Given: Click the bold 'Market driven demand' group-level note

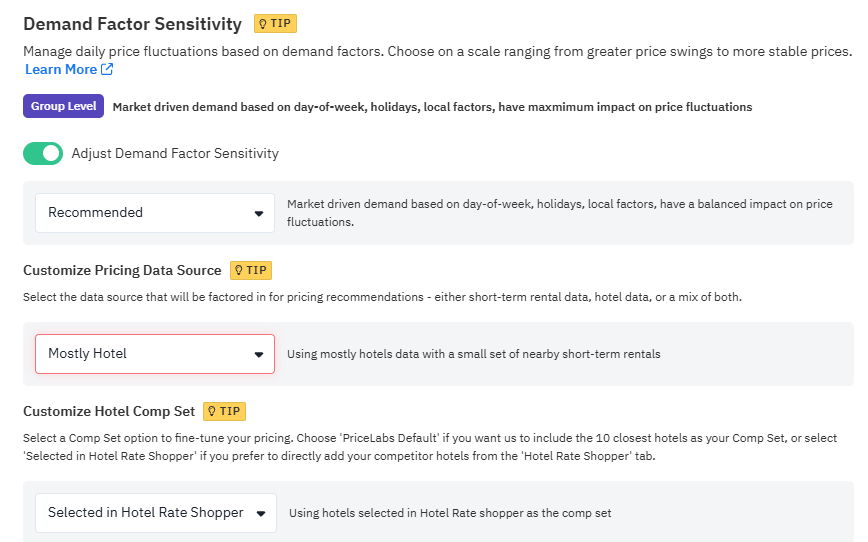Looking at the screenshot, I should 432,107.
